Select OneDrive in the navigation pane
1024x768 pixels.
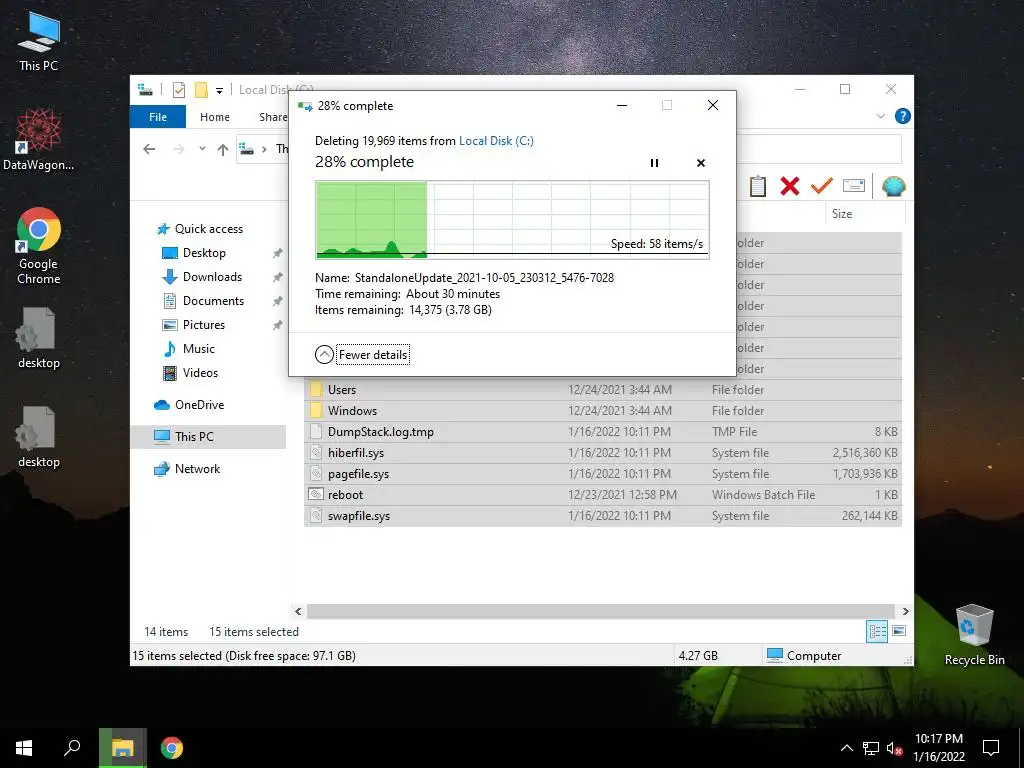[x=199, y=405]
